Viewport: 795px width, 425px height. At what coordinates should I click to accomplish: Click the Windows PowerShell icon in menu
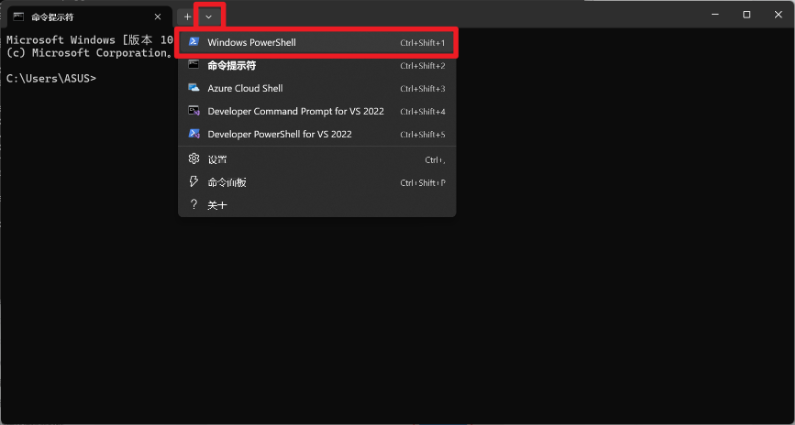click(194, 42)
